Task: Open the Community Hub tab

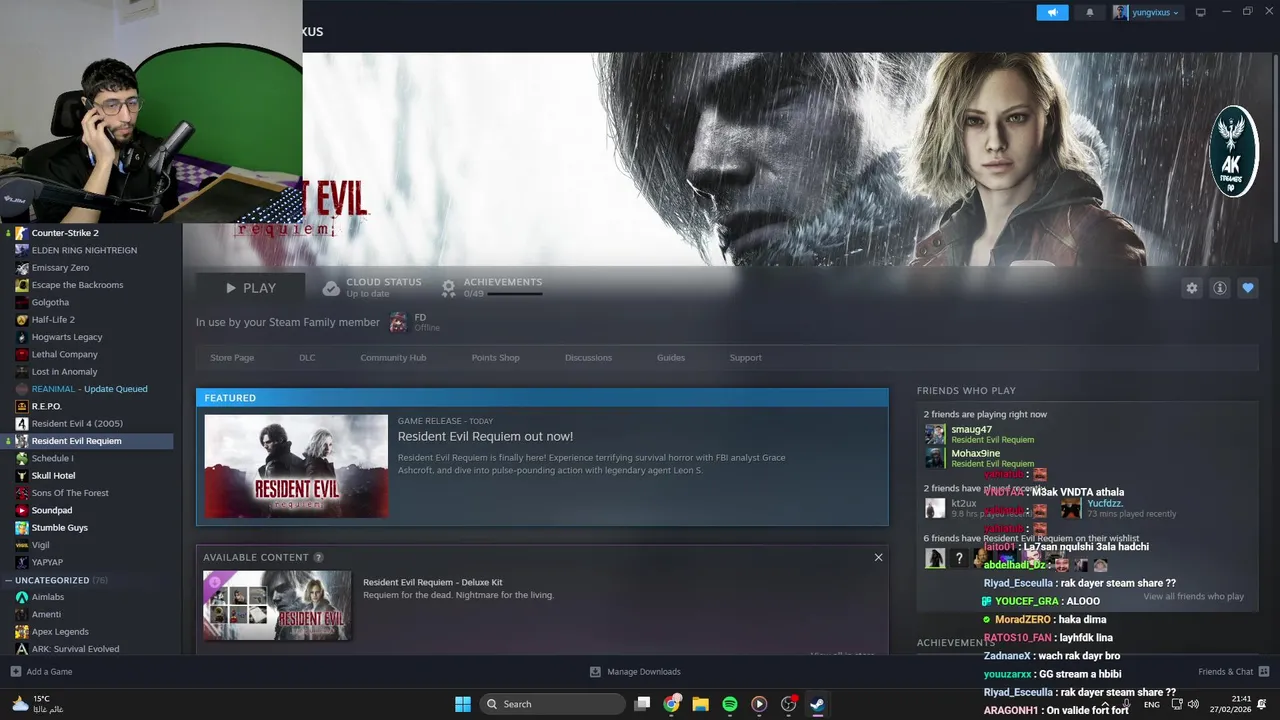Action: point(393,357)
